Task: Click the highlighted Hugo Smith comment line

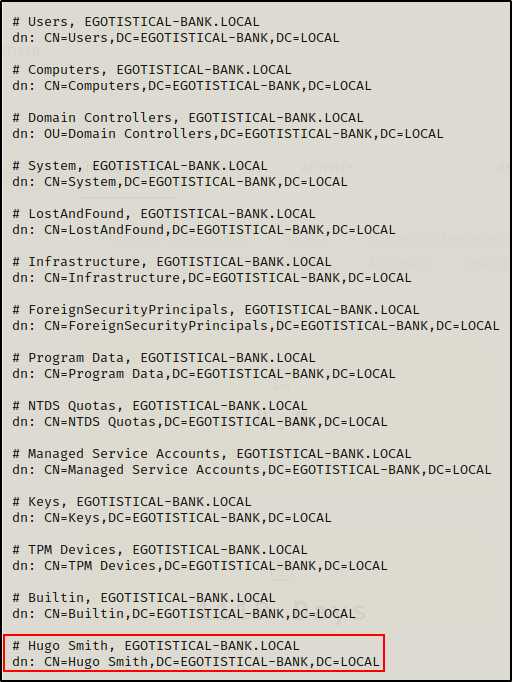Action: [x=156, y=646]
